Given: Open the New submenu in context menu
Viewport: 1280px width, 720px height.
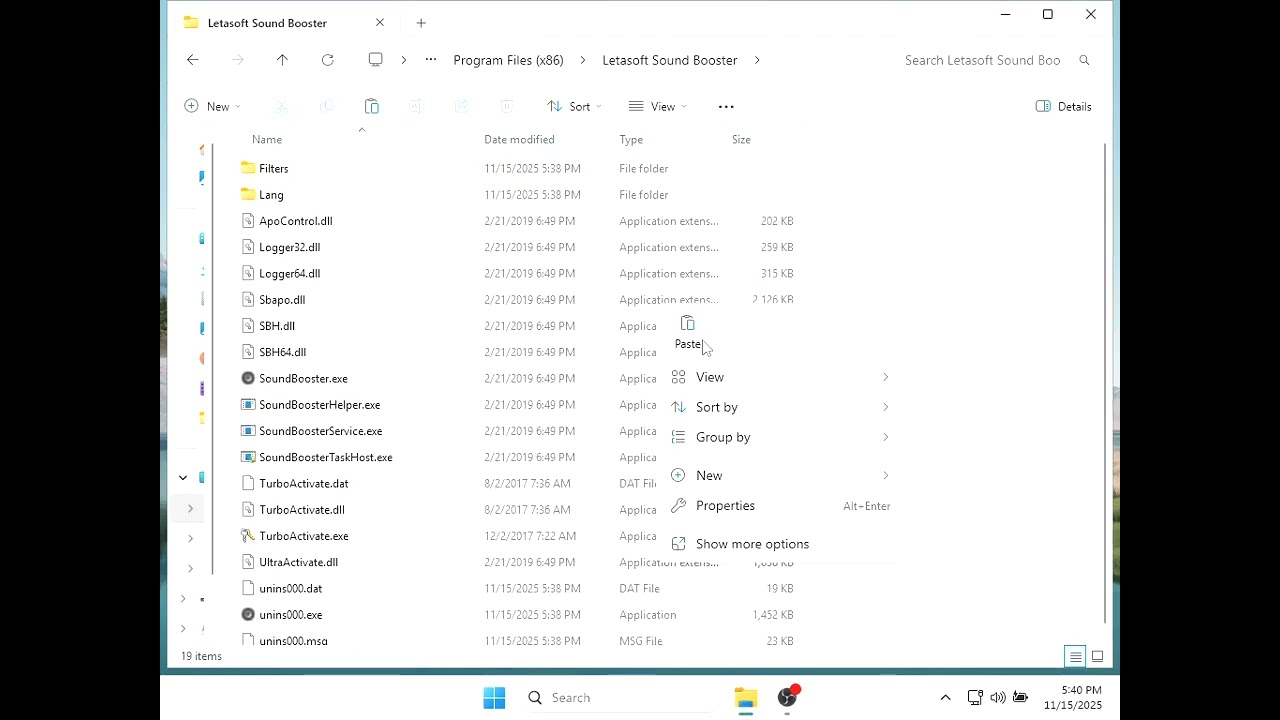Looking at the screenshot, I should pyautogui.click(x=781, y=475).
